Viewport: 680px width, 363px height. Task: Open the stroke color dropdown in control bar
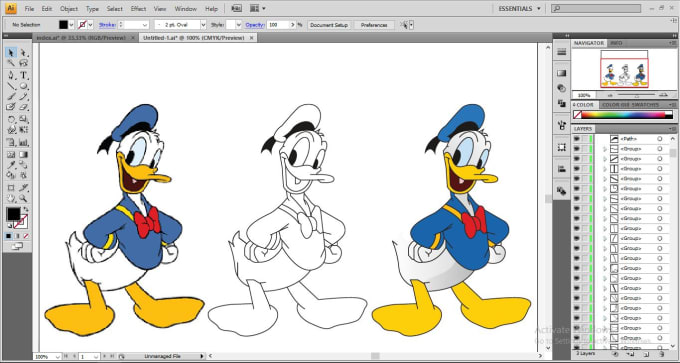click(x=91, y=25)
